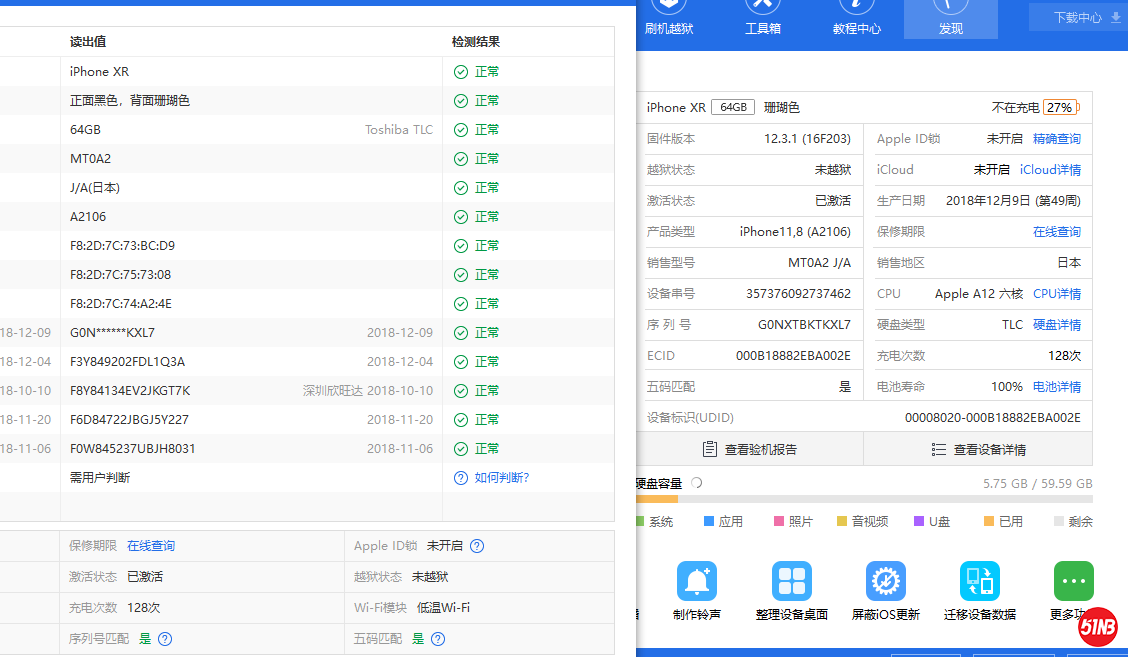The height and width of the screenshot is (657, 1128).
Task: Open the CPU详情 link
Action: (1056, 294)
